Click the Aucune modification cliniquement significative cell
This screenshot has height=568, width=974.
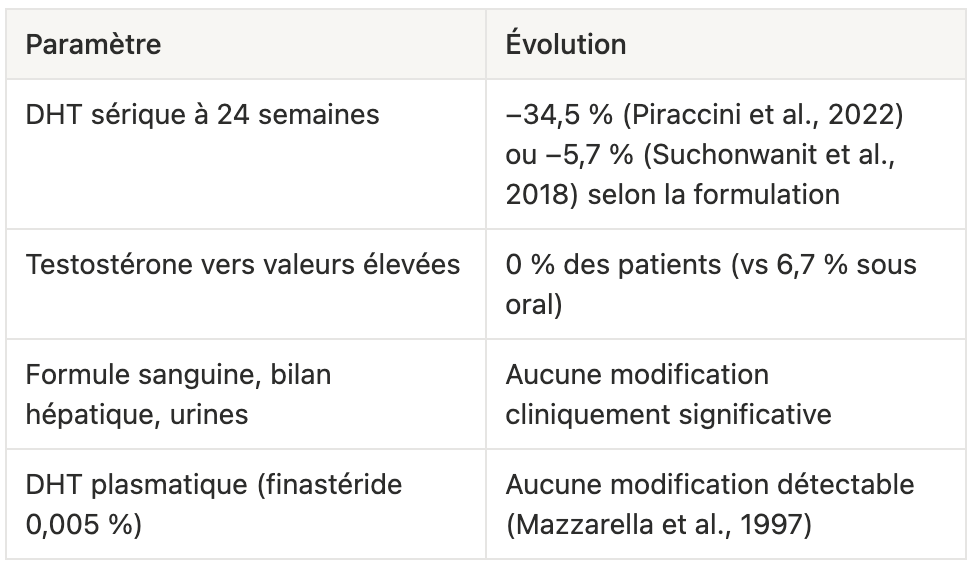pos(726,394)
